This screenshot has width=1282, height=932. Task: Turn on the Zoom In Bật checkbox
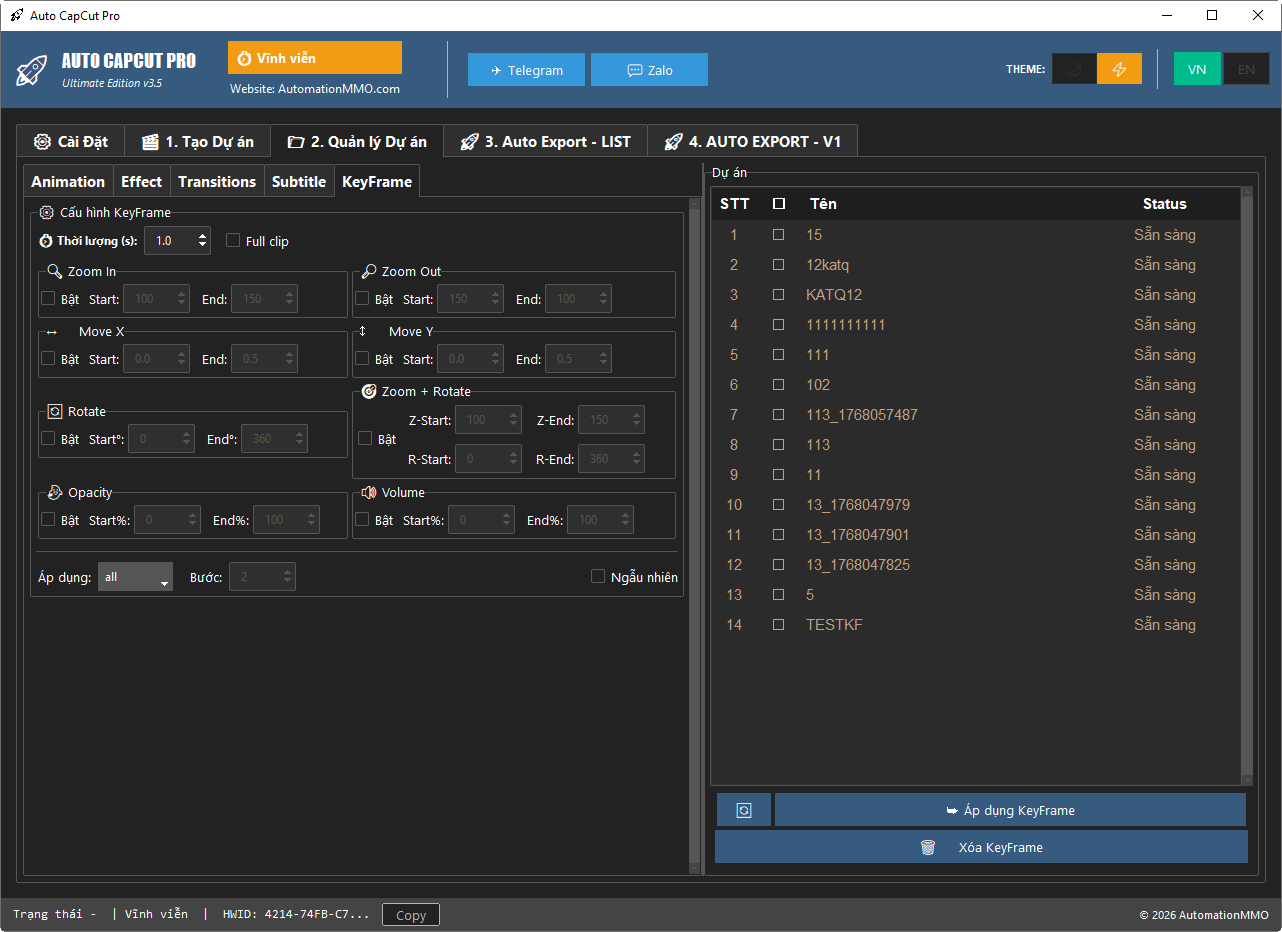(48, 298)
